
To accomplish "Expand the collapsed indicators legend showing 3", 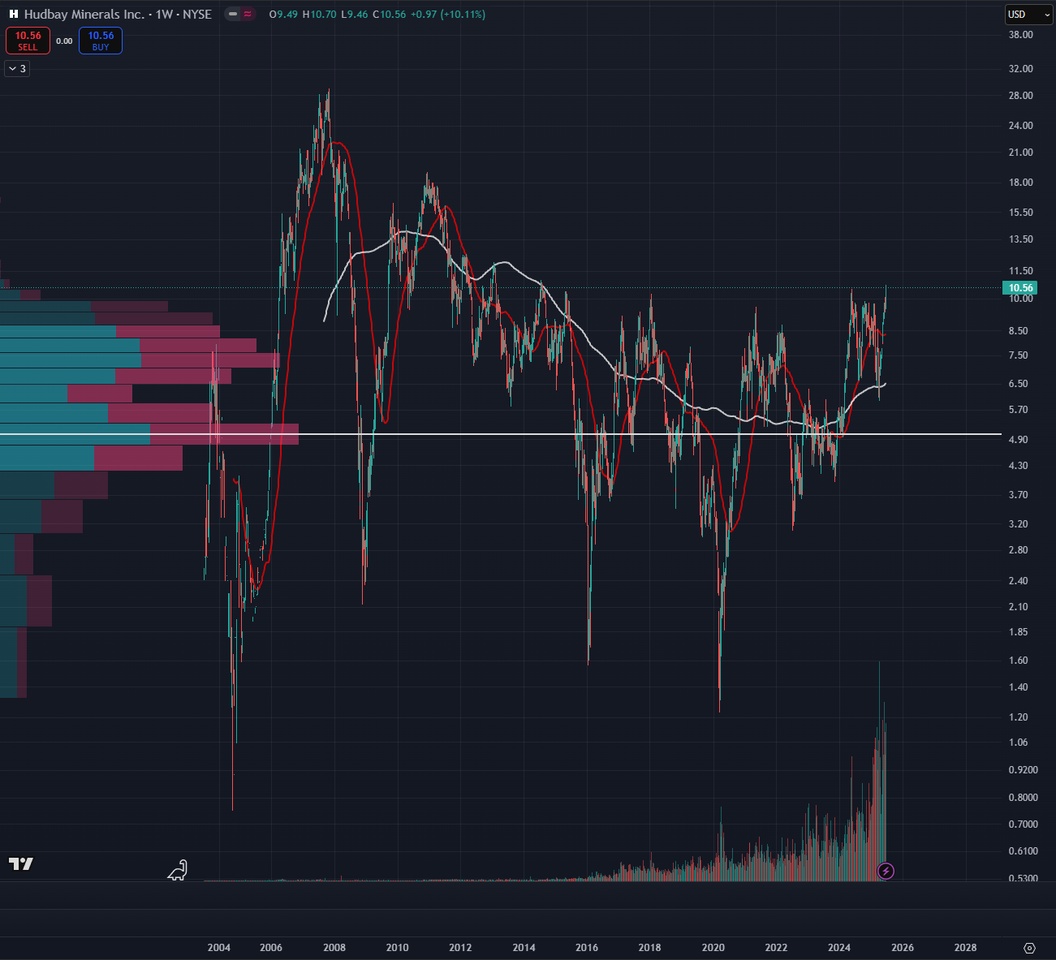I will (x=17, y=69).
